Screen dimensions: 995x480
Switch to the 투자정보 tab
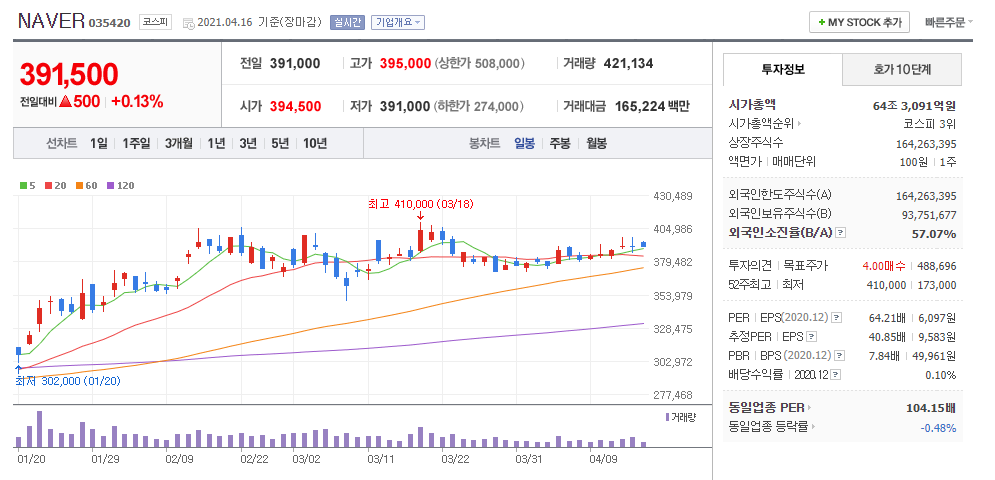(783, 69)
